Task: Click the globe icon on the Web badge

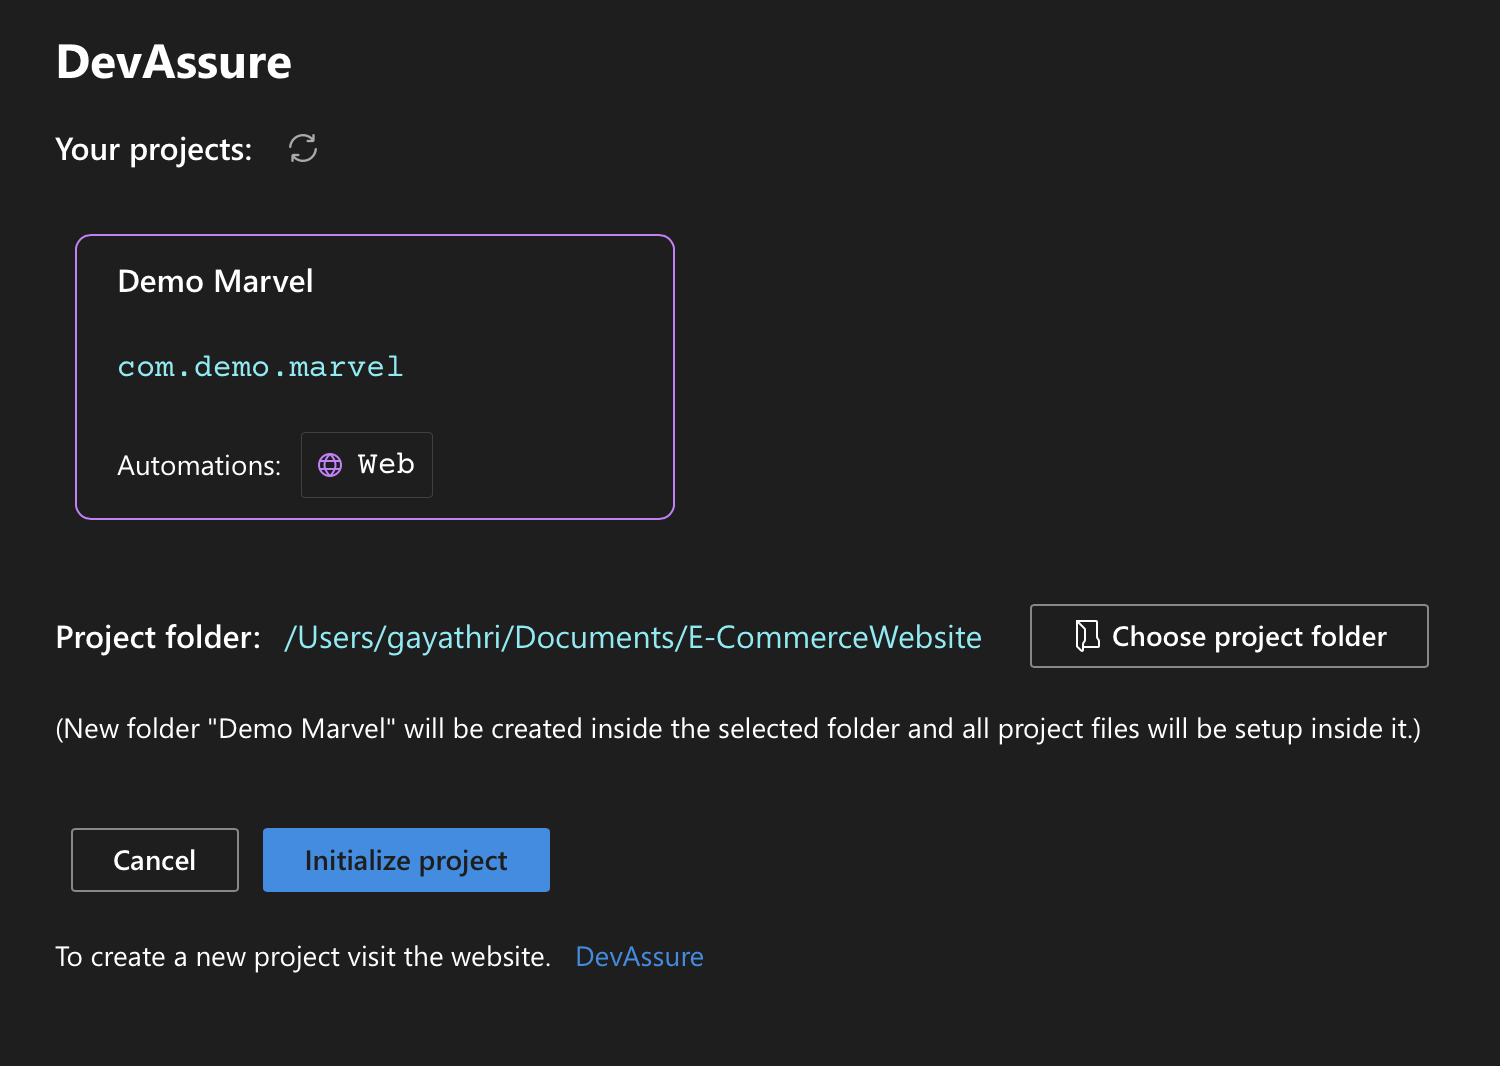Action: [330, 464]
